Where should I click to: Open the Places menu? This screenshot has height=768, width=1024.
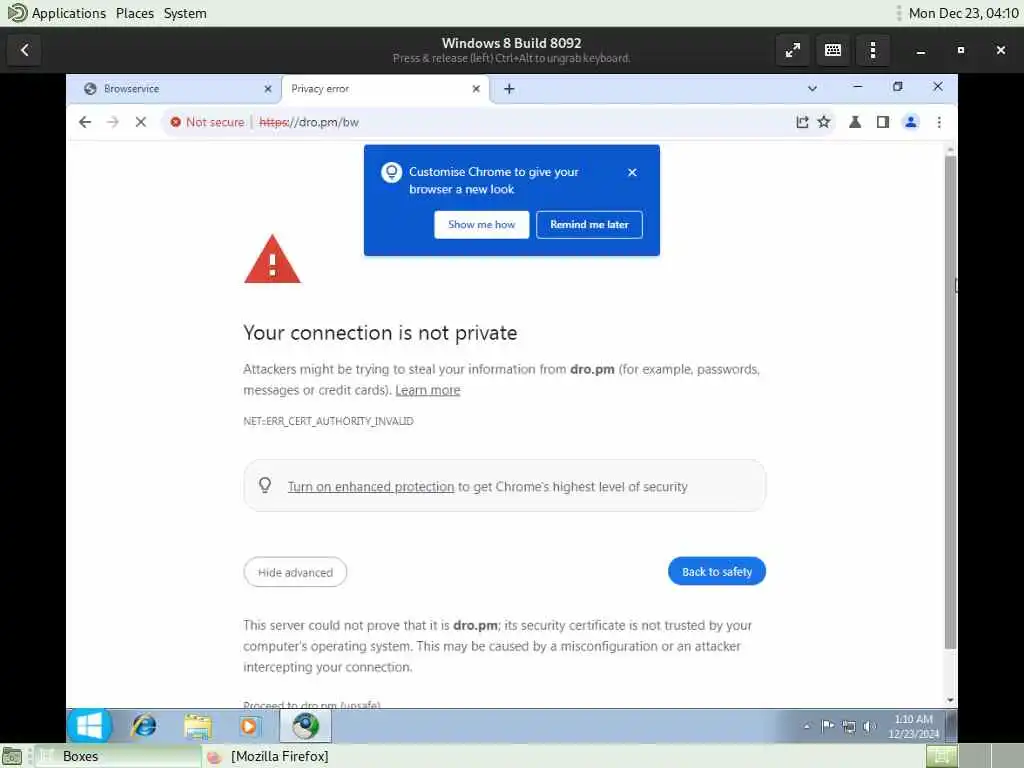135,13
